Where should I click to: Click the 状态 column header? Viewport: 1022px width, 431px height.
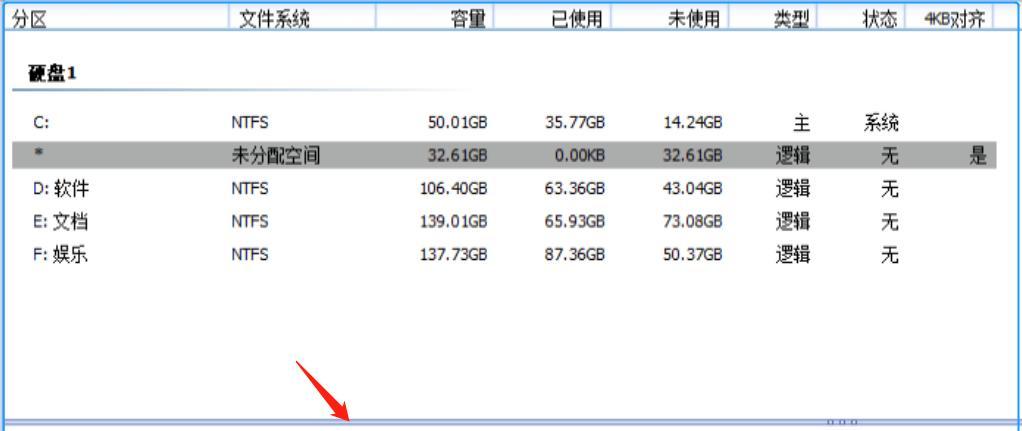click(861, 19)
